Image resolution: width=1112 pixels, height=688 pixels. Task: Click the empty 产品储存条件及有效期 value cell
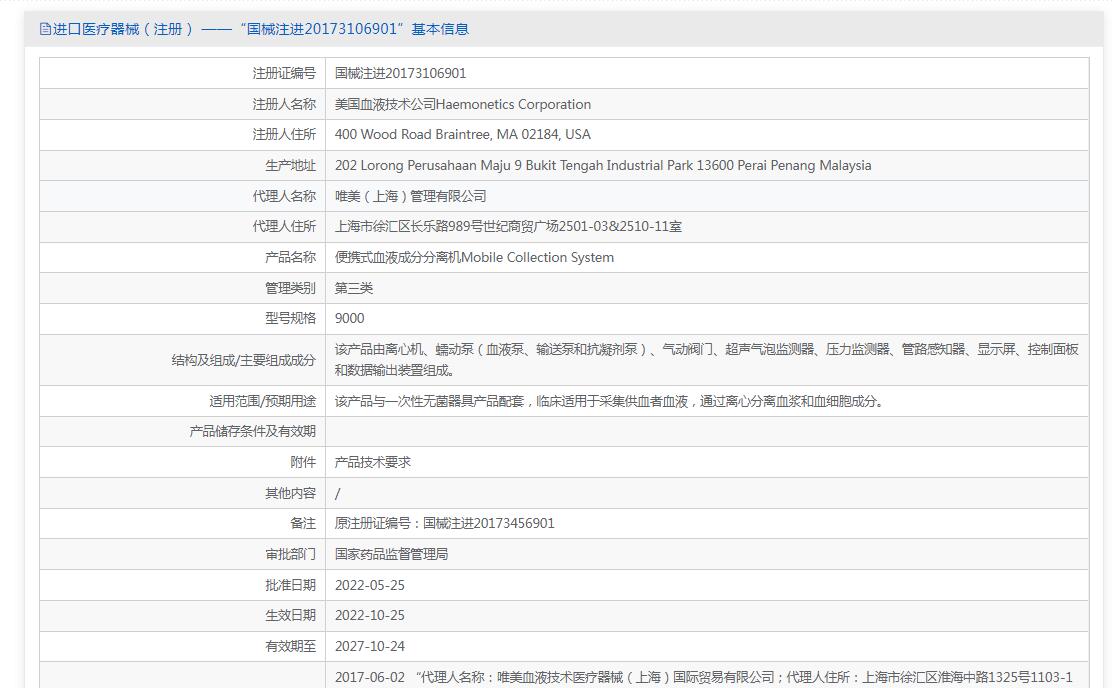tap(706, 431)
